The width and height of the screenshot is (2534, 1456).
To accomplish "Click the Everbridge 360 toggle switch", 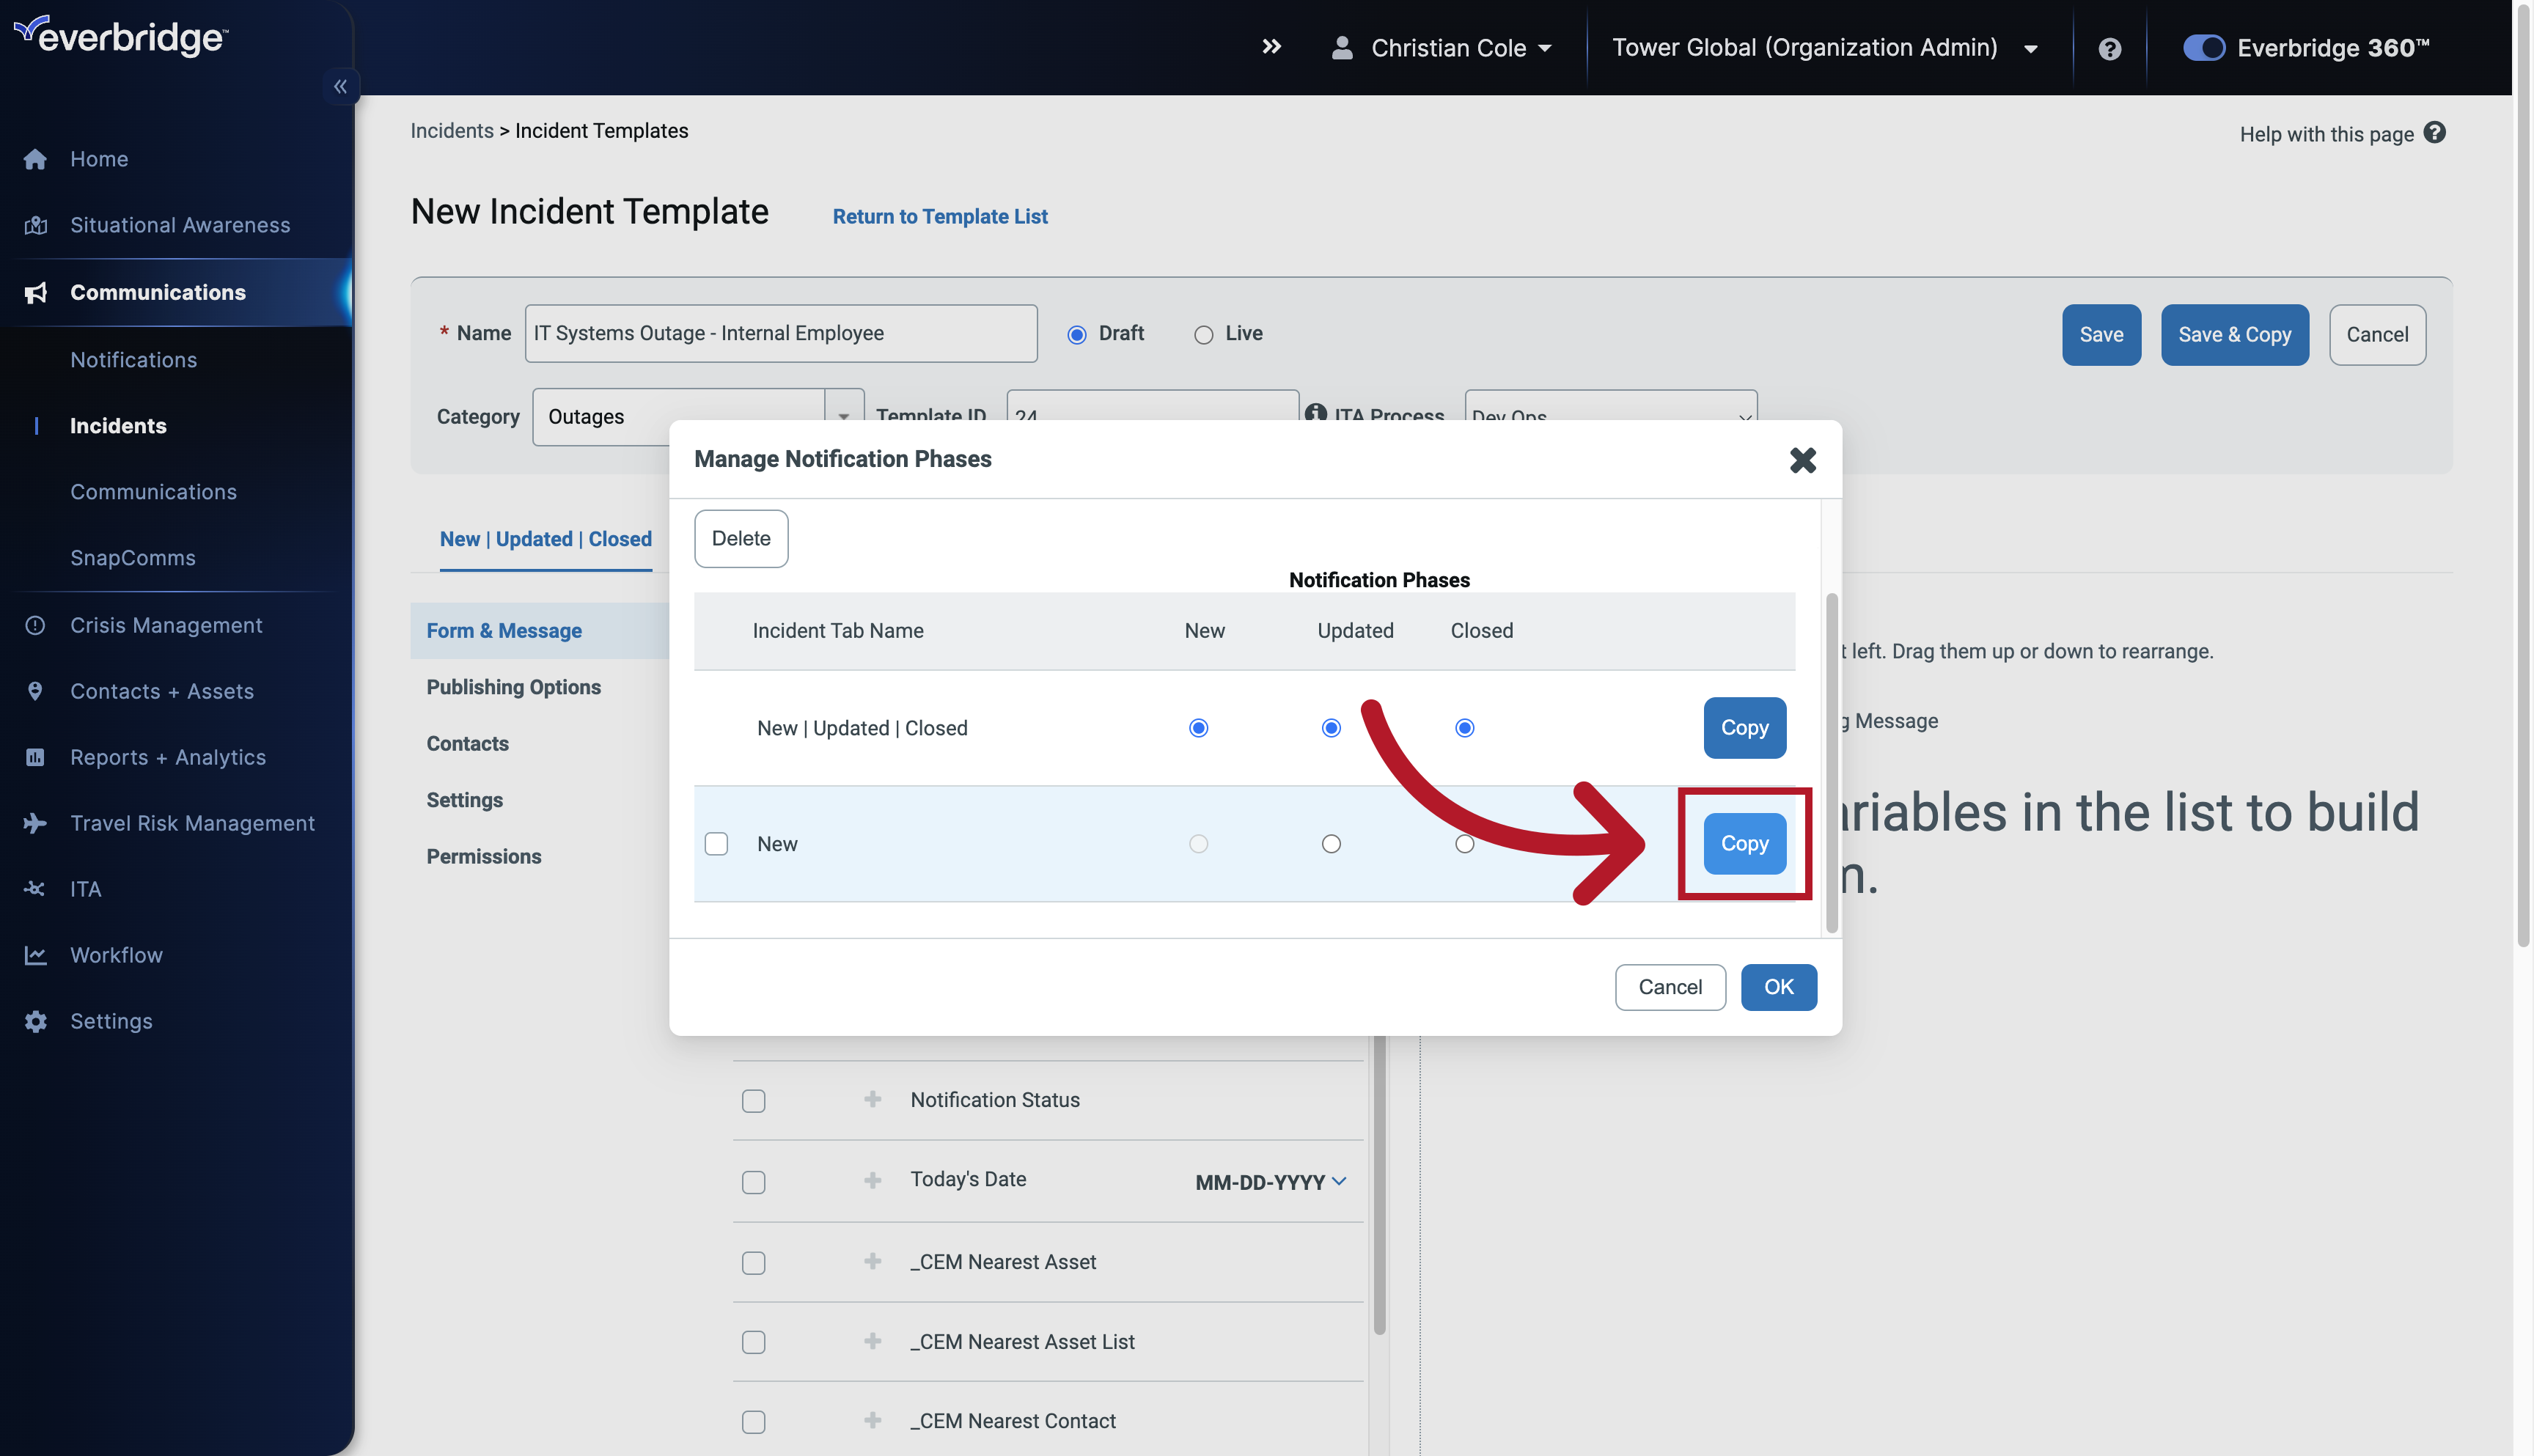I will pos(2202,47).
